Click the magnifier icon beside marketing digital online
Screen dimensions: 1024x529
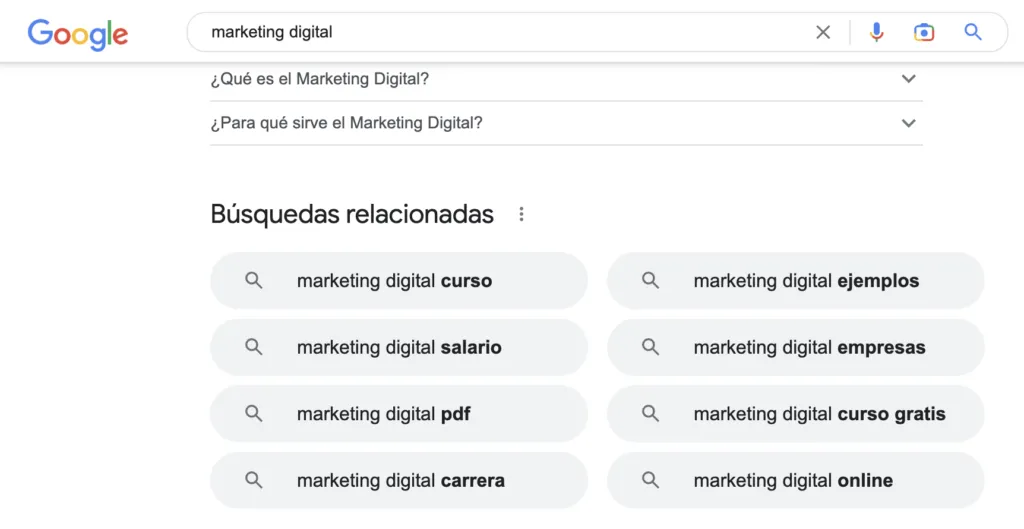(x=650, y=480)
